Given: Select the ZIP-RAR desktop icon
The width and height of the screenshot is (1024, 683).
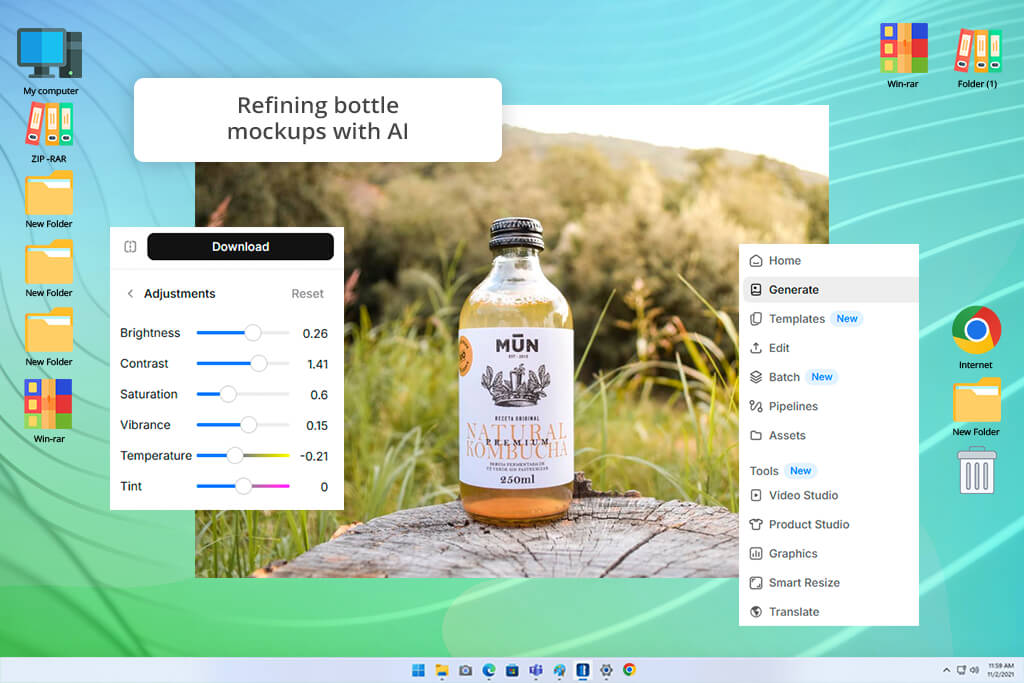Looking at the screenshot, I should pos(49,133).
